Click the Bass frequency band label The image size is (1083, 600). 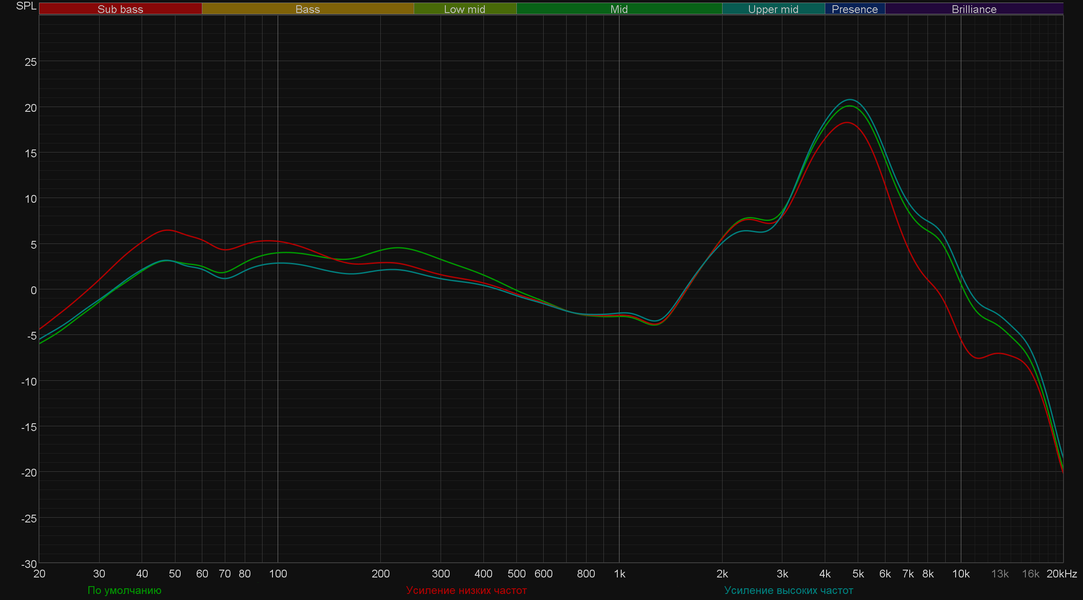coord(307,9)
